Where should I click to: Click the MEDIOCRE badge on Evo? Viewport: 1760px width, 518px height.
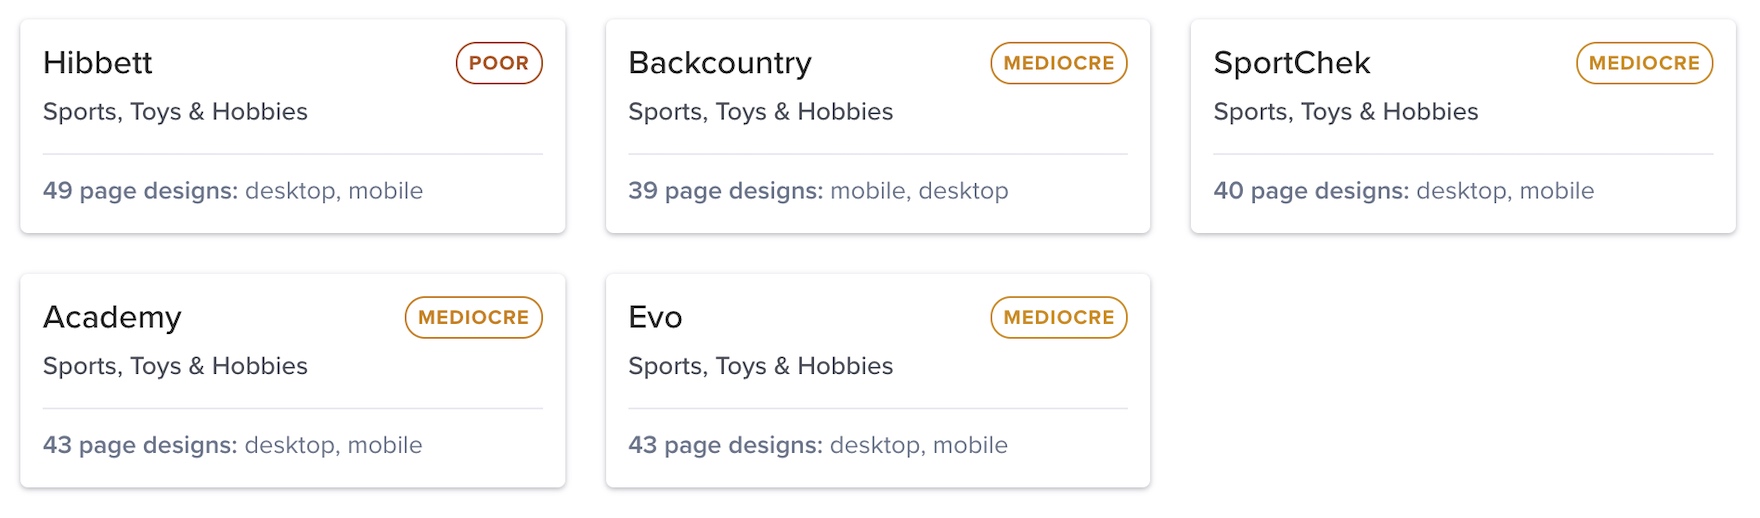click(1059, 318)
